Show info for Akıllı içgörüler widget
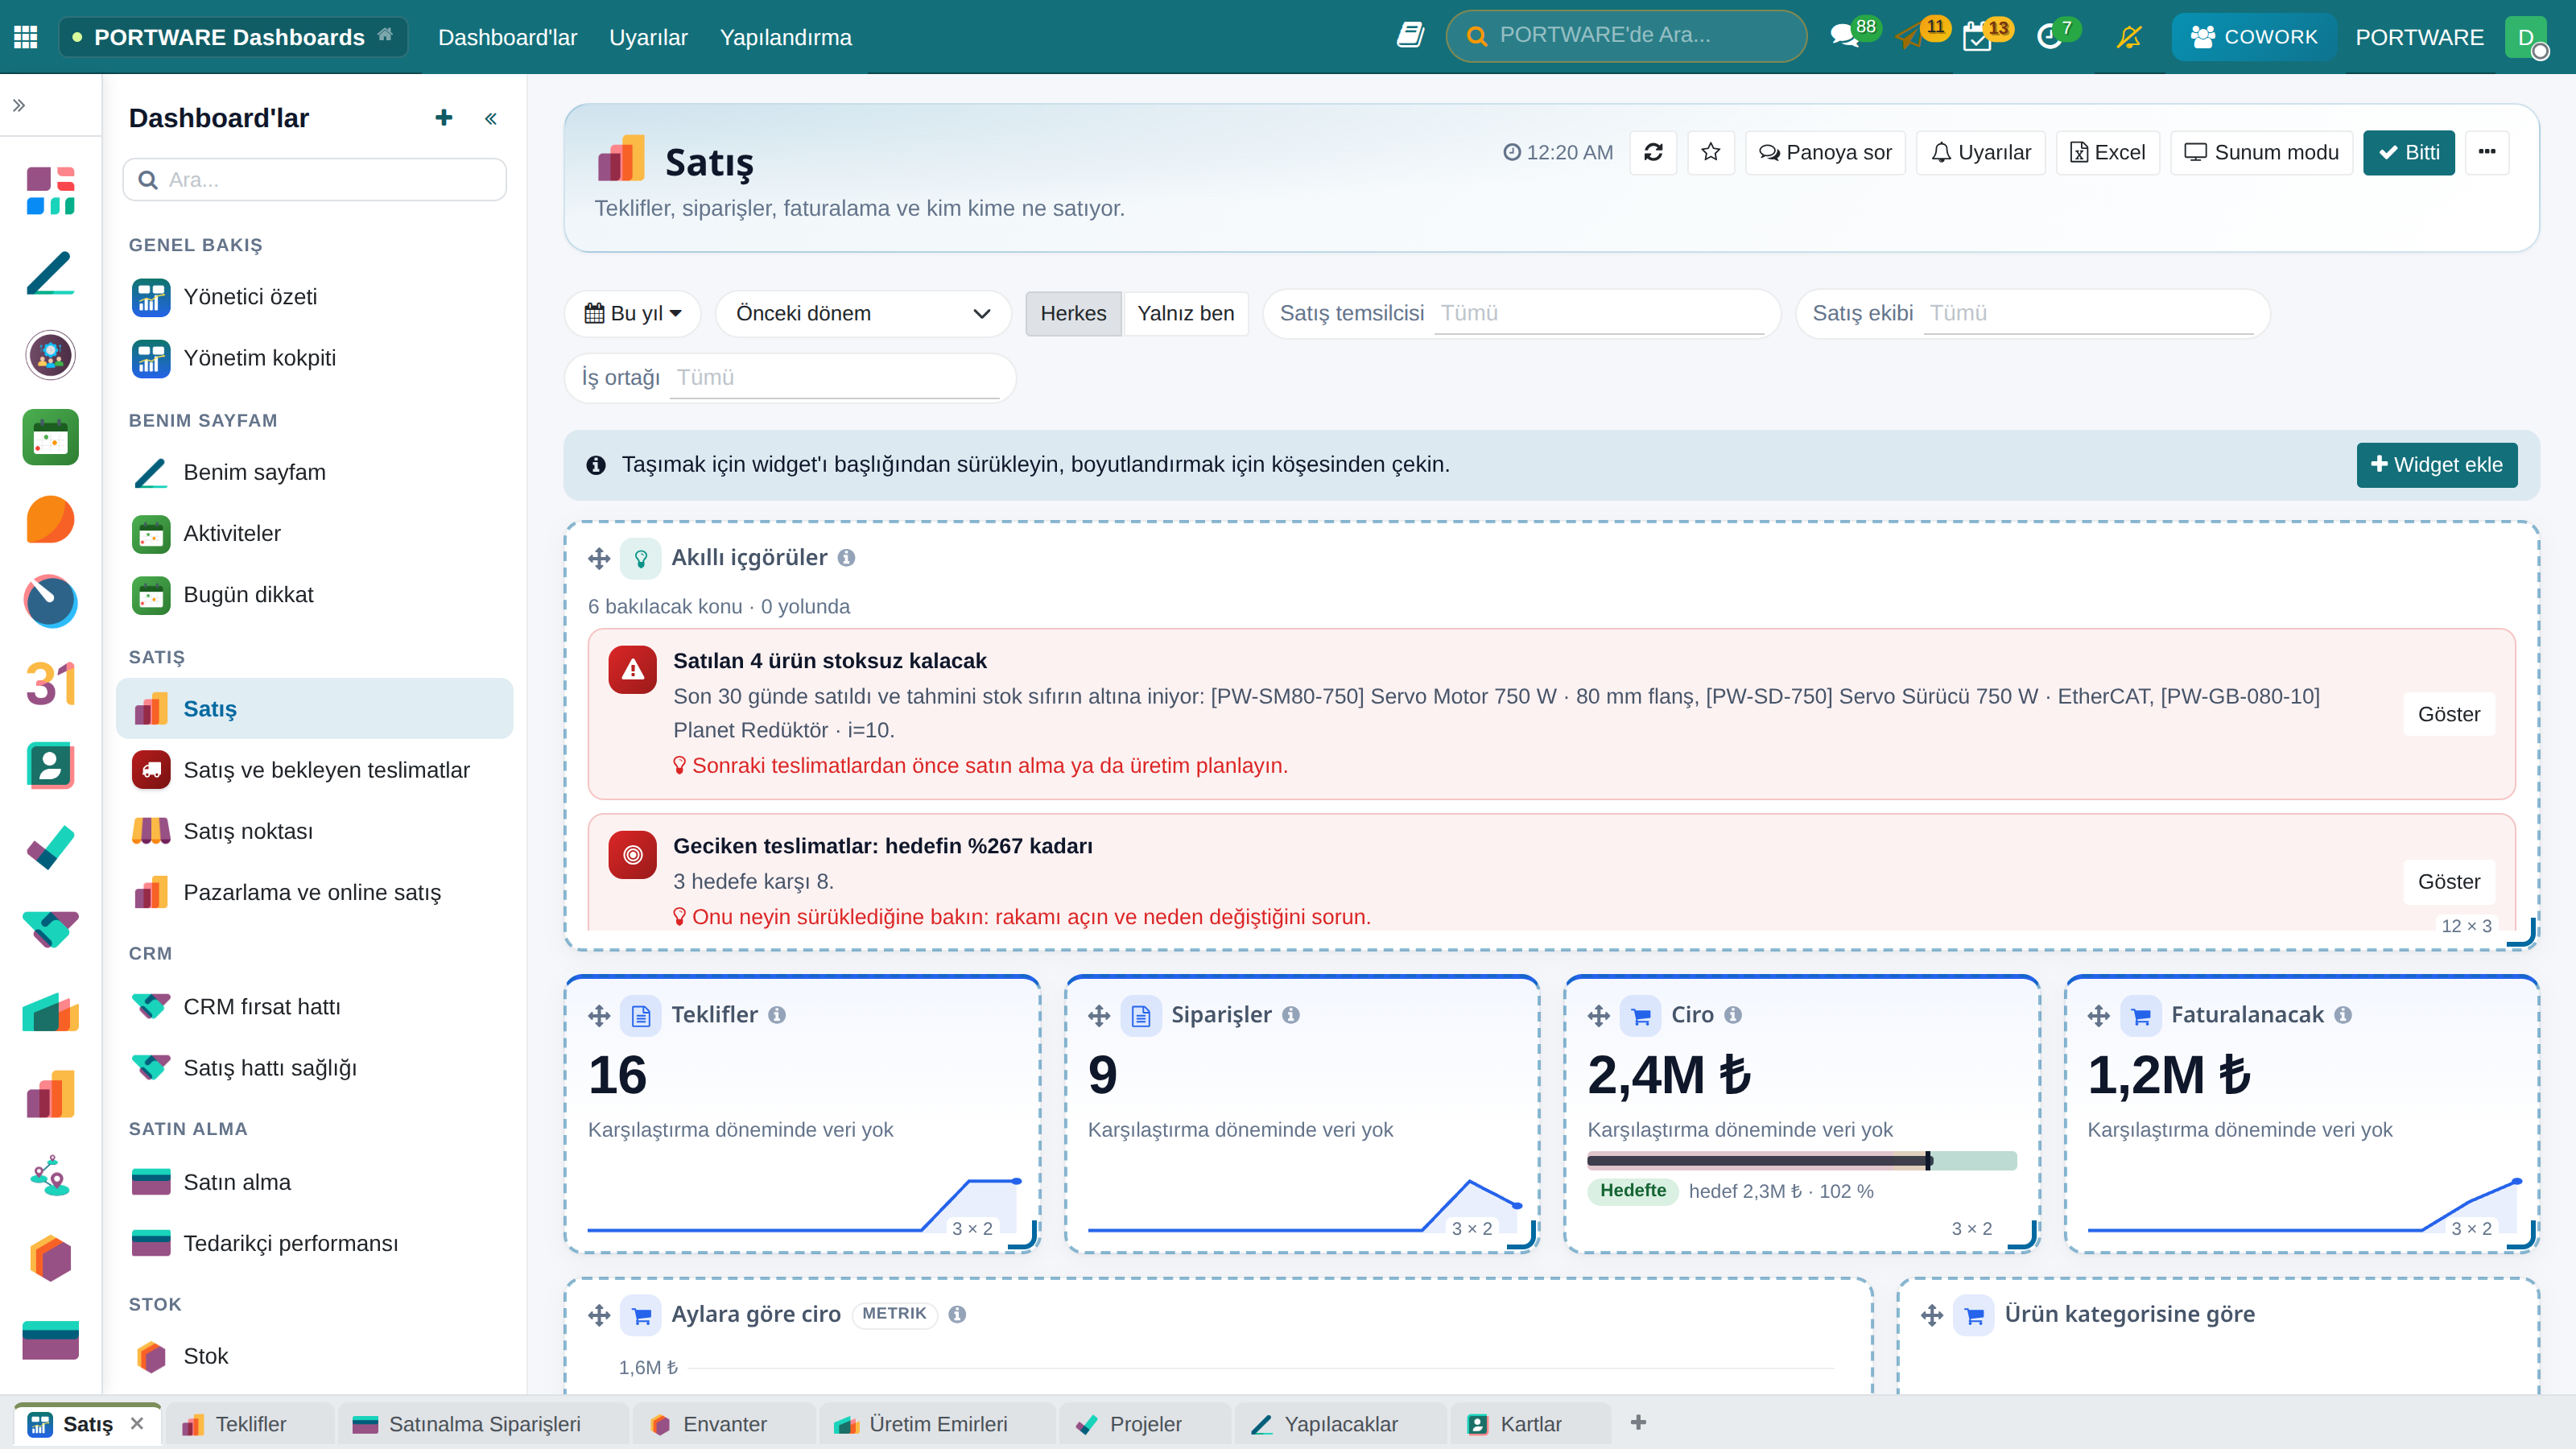 point(846,558)
